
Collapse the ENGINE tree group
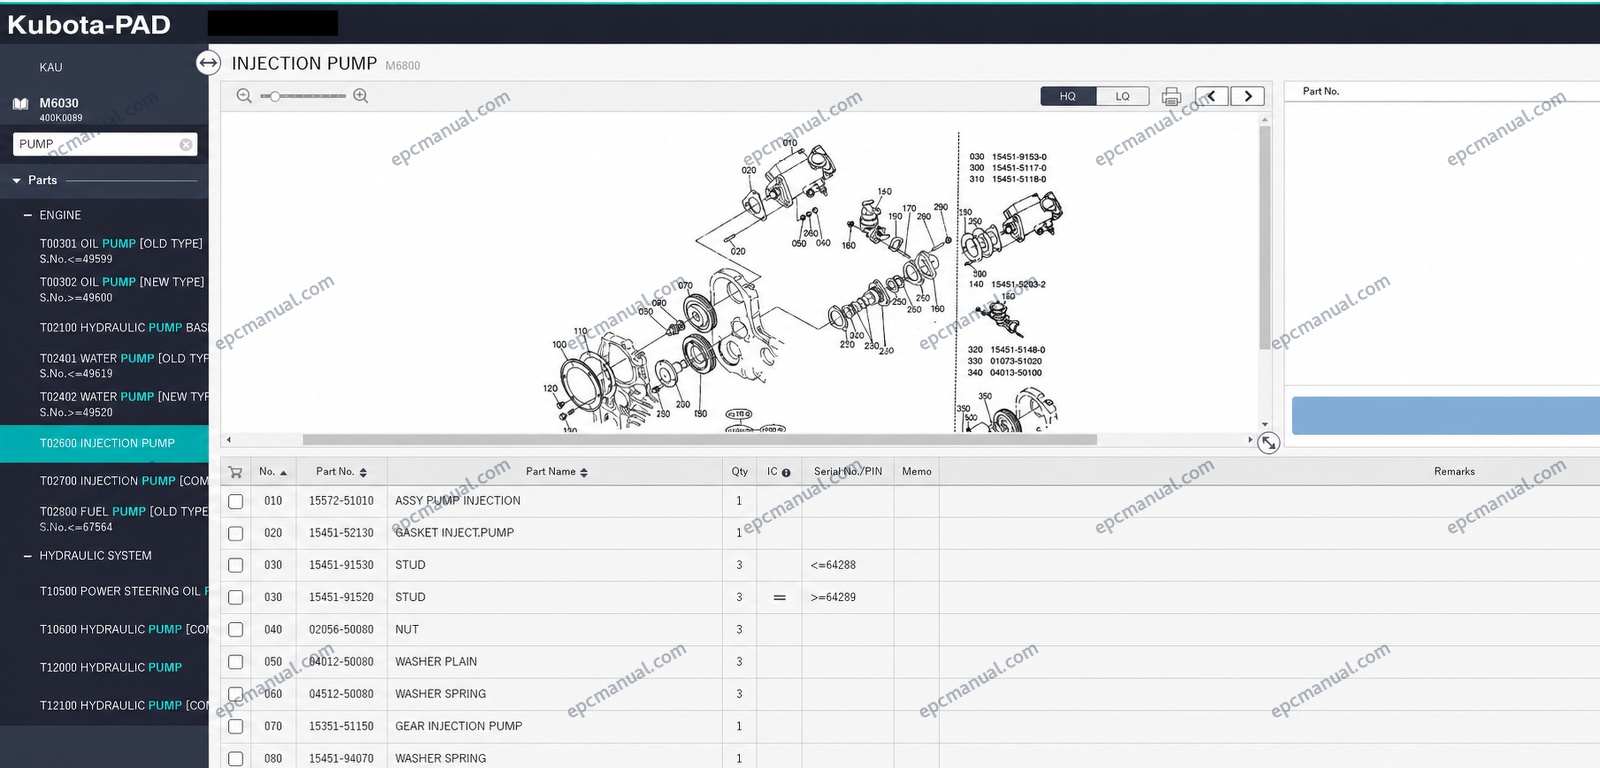[x=28, y=215]
